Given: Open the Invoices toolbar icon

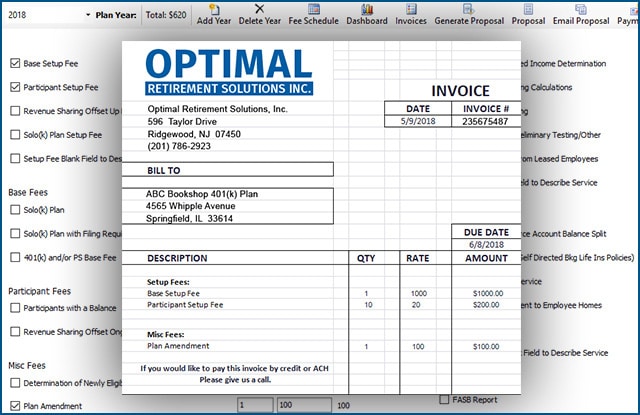Looking at the screenshot, I should (x=411, y=9).
